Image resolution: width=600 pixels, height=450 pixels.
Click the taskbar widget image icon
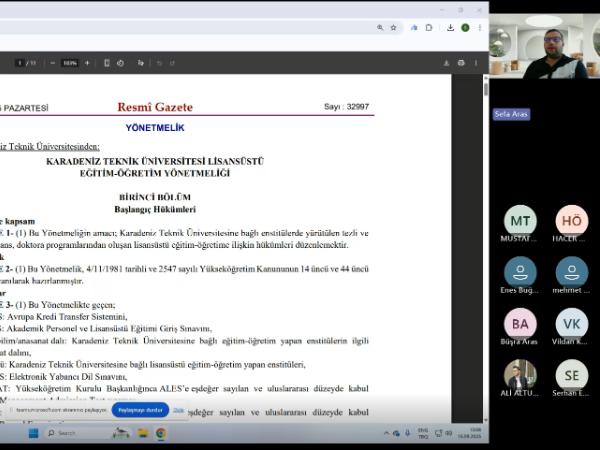pos(121,433)
